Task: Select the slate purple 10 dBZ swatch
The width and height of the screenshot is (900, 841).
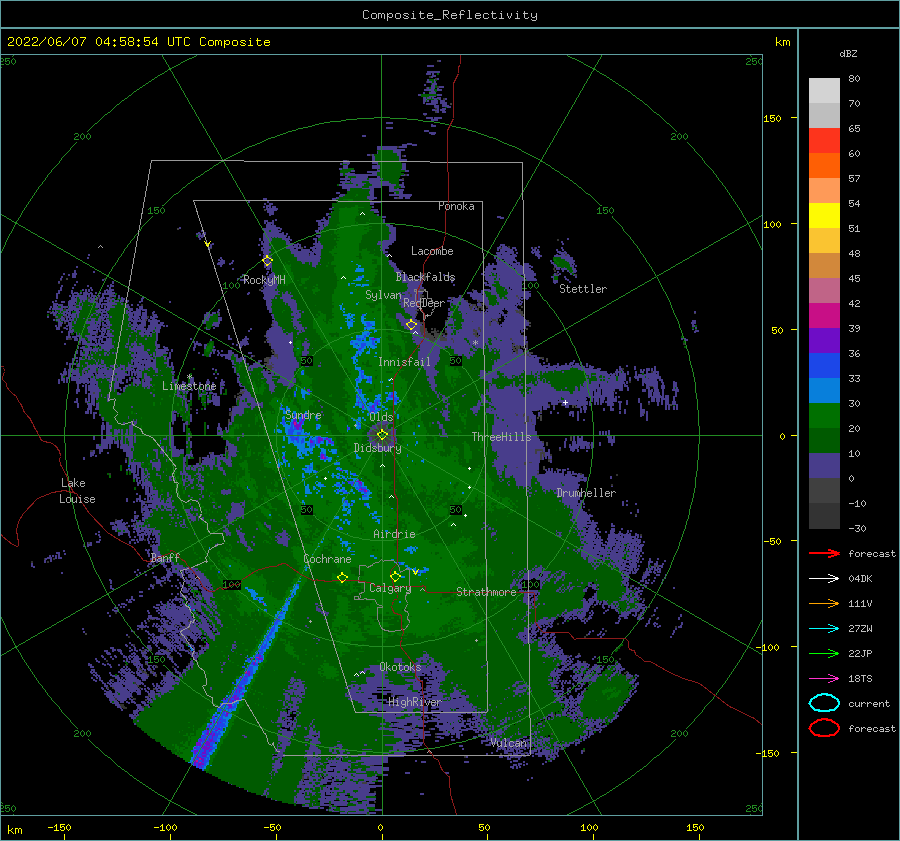Action: 824,466
